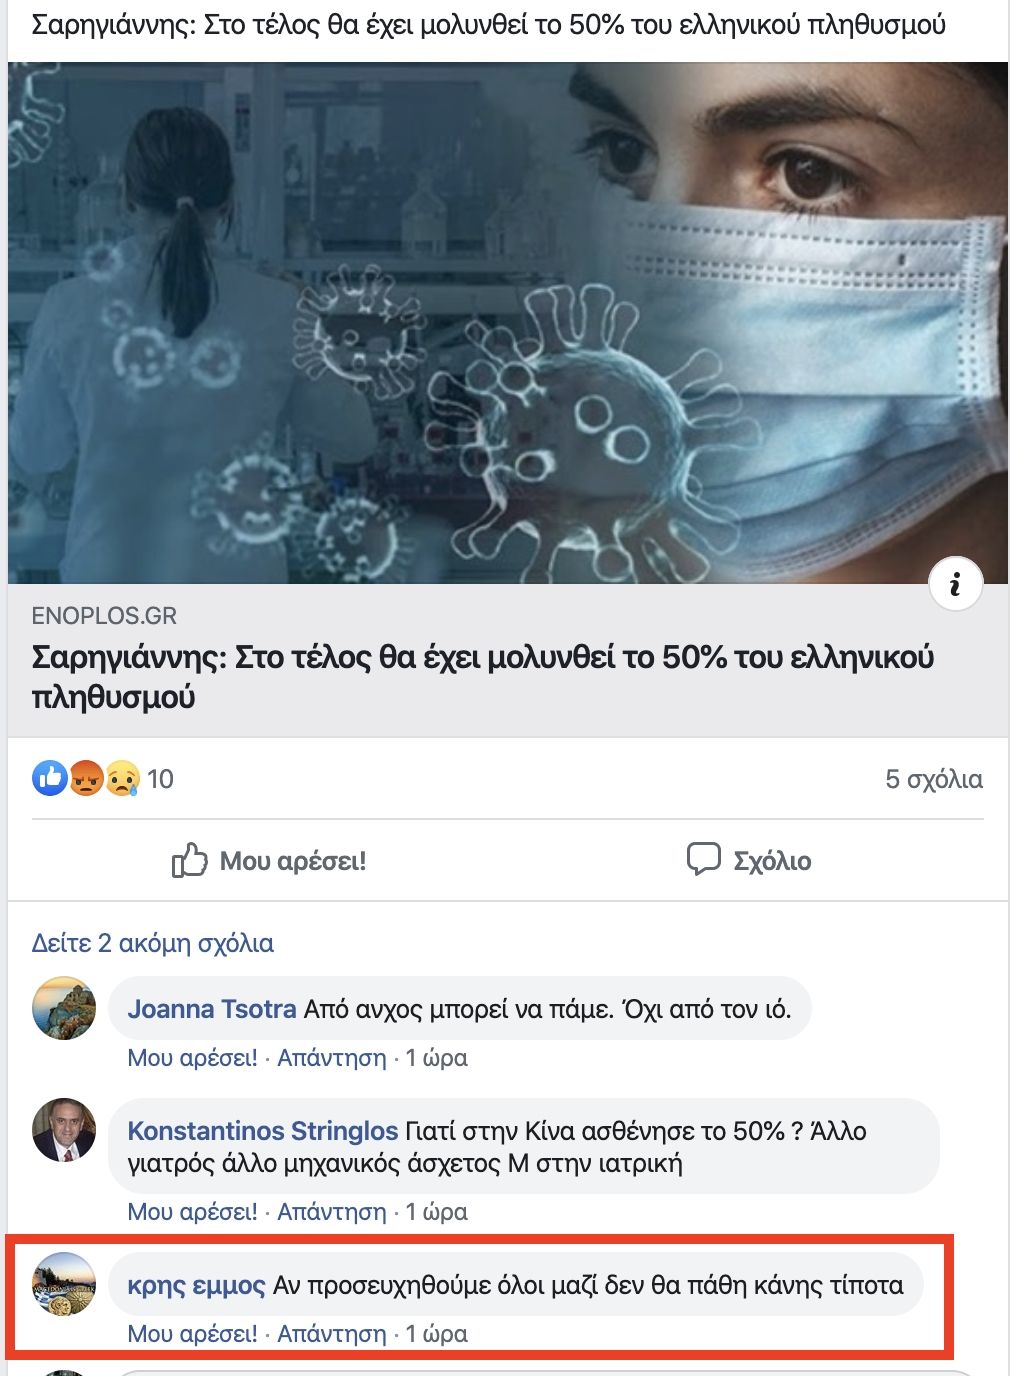Like κρης εμμος comment

[x=193, y=1334]
